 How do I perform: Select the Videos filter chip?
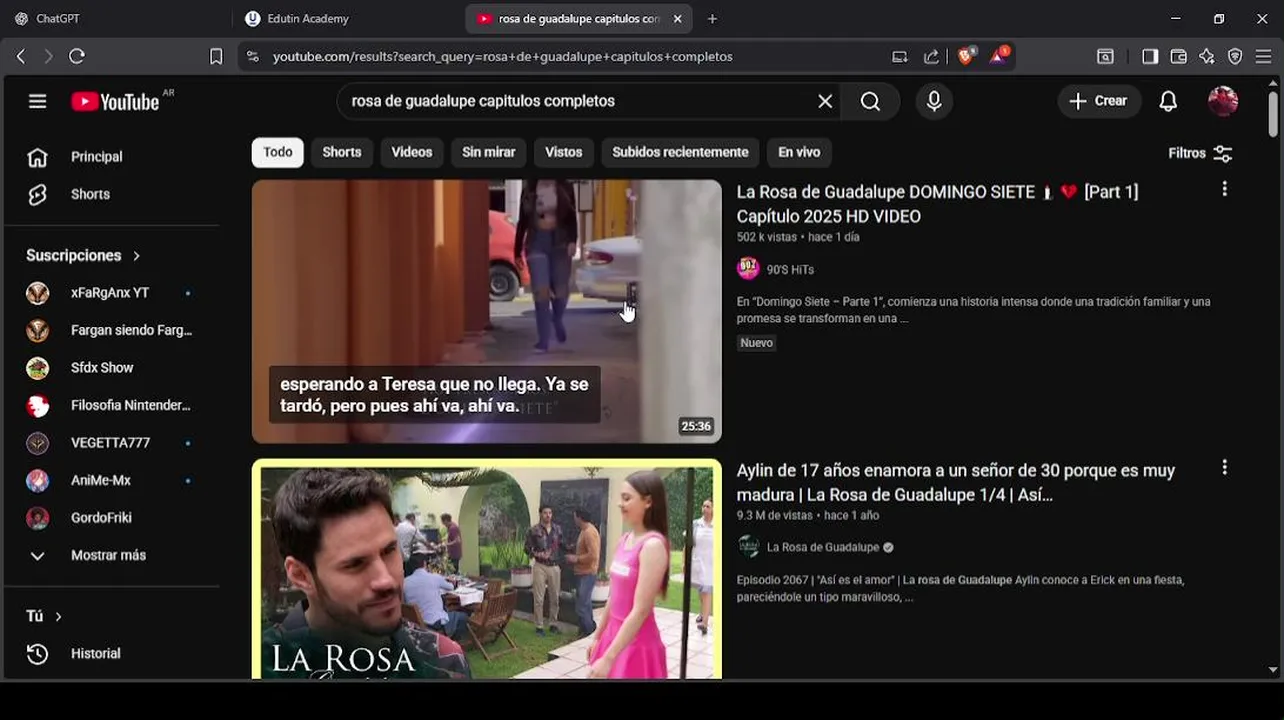click(x=412, y=152)
